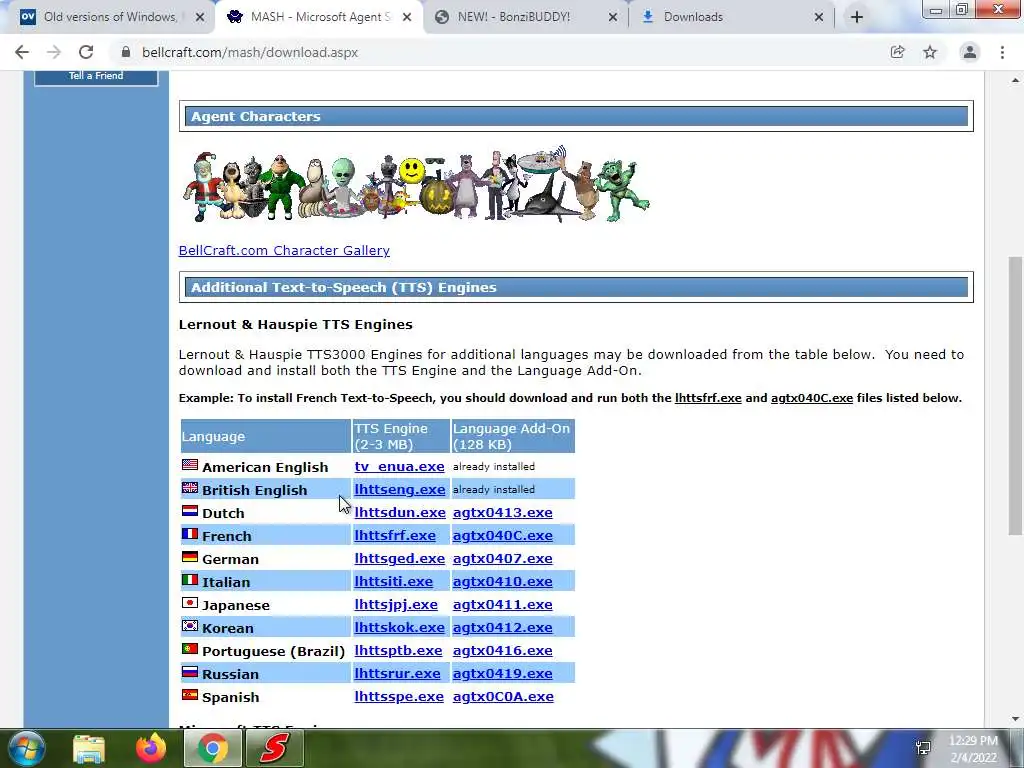The width and height of the screenshot is (1024, 768).
Task: Click the page vertical scrollbar thumb
Action: (x=1015, y=396)
